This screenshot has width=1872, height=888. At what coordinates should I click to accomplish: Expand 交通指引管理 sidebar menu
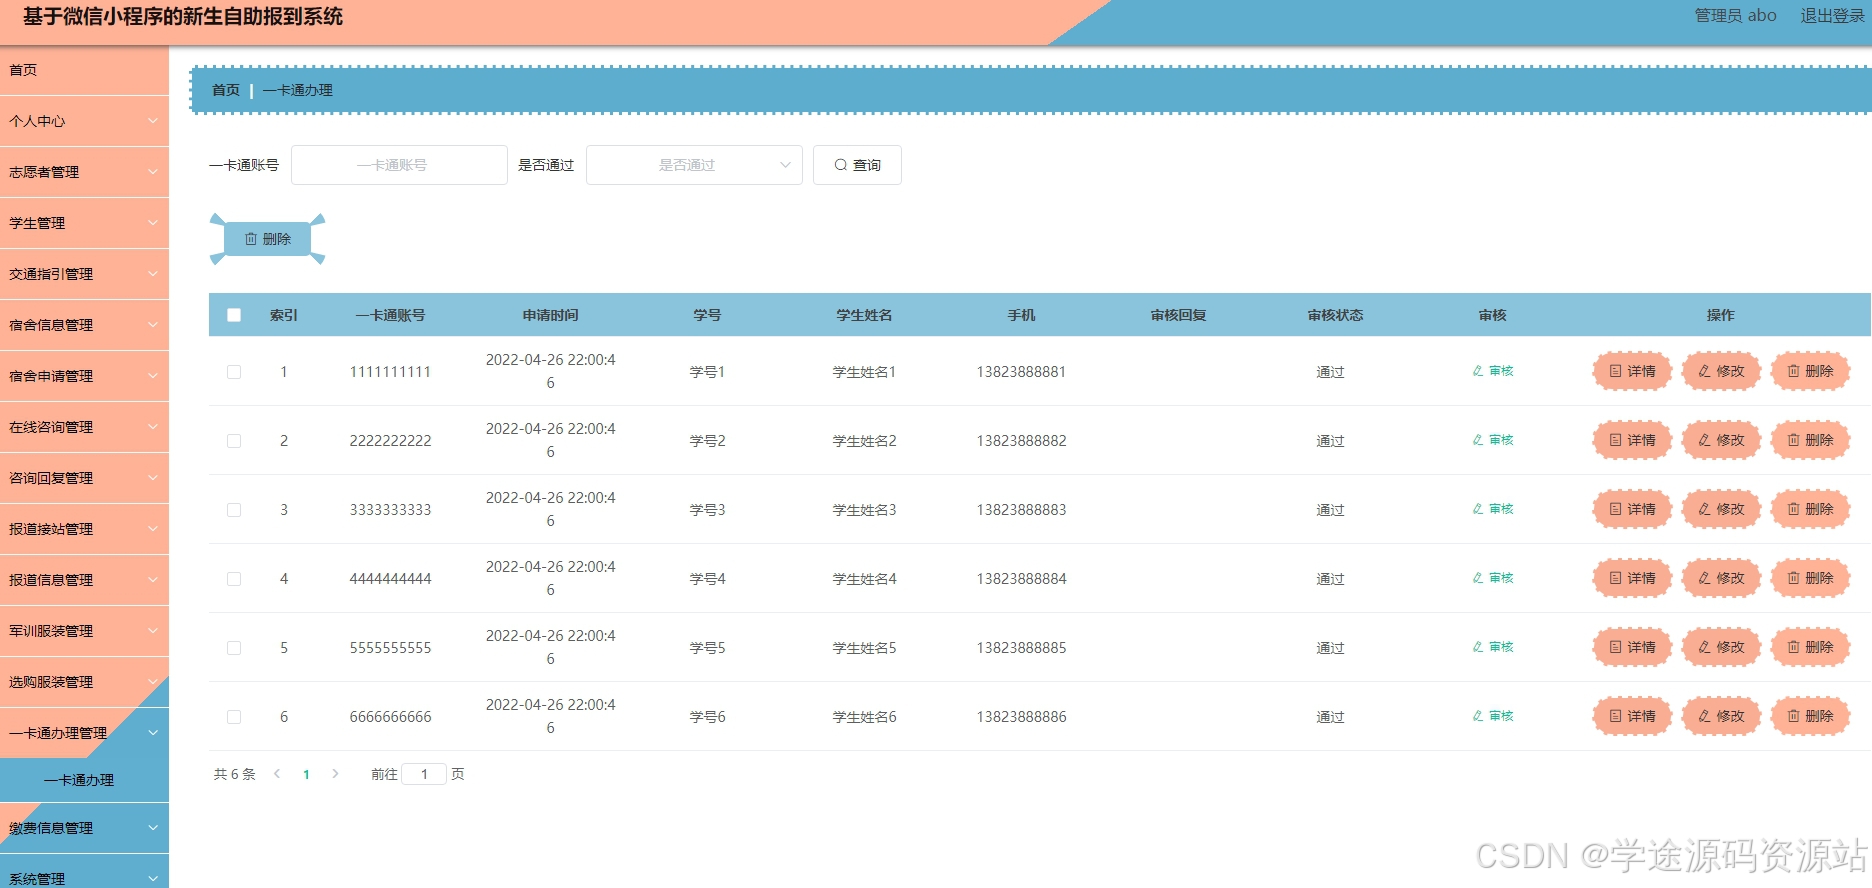pyautogui.click(x=84, y=274)
